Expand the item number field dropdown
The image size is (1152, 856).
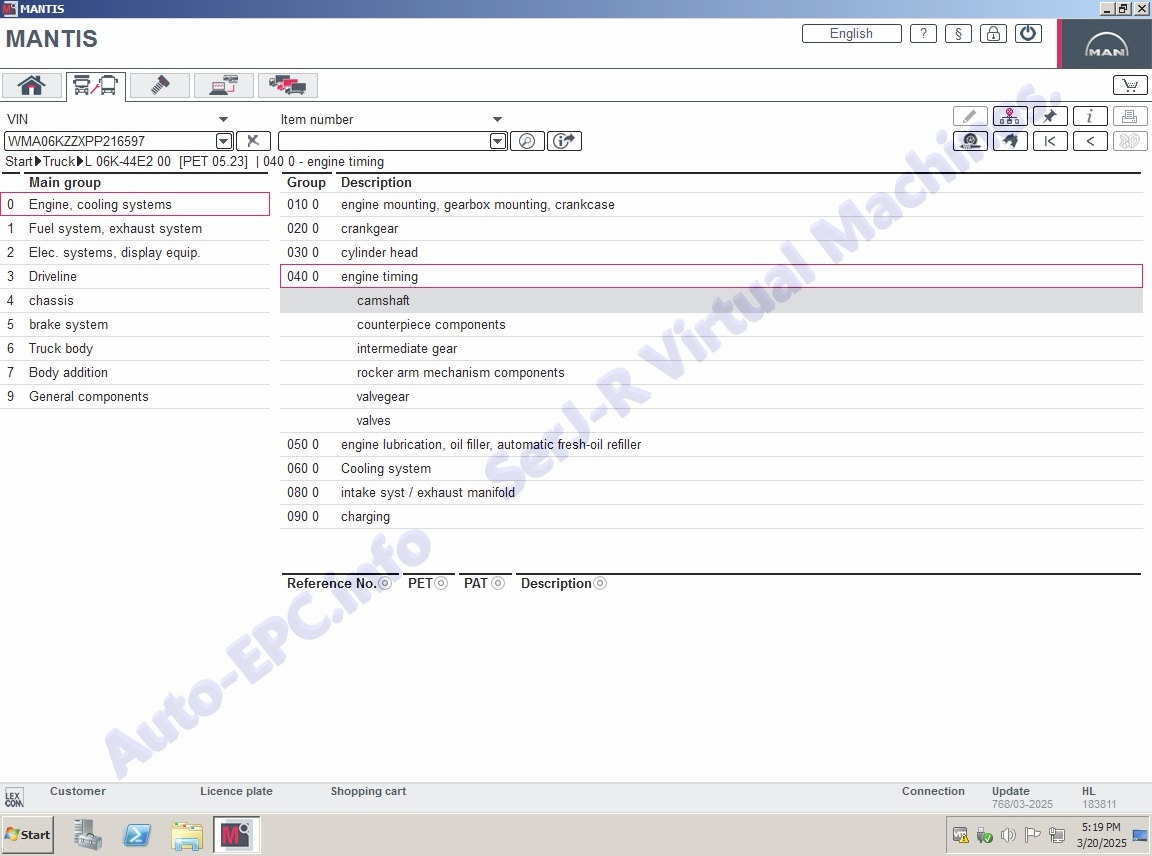(x=498, y=140)
